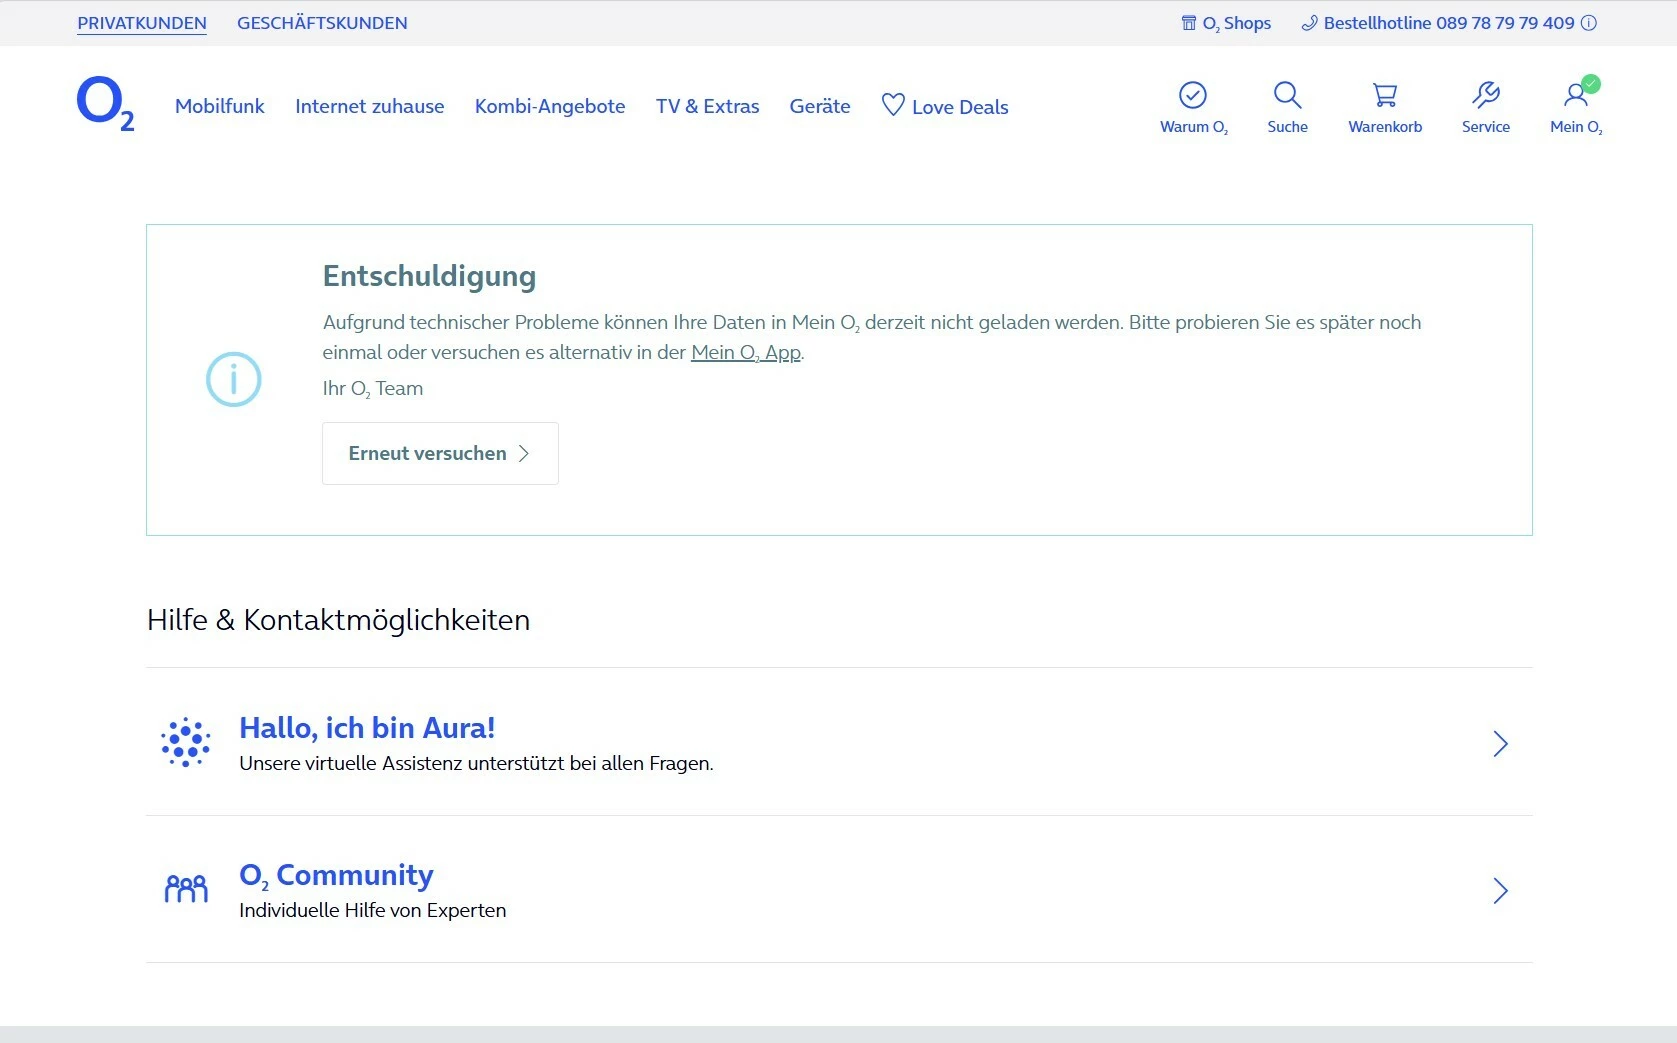Open the Kombi-Angebote menu

click(x=550, y=106)
